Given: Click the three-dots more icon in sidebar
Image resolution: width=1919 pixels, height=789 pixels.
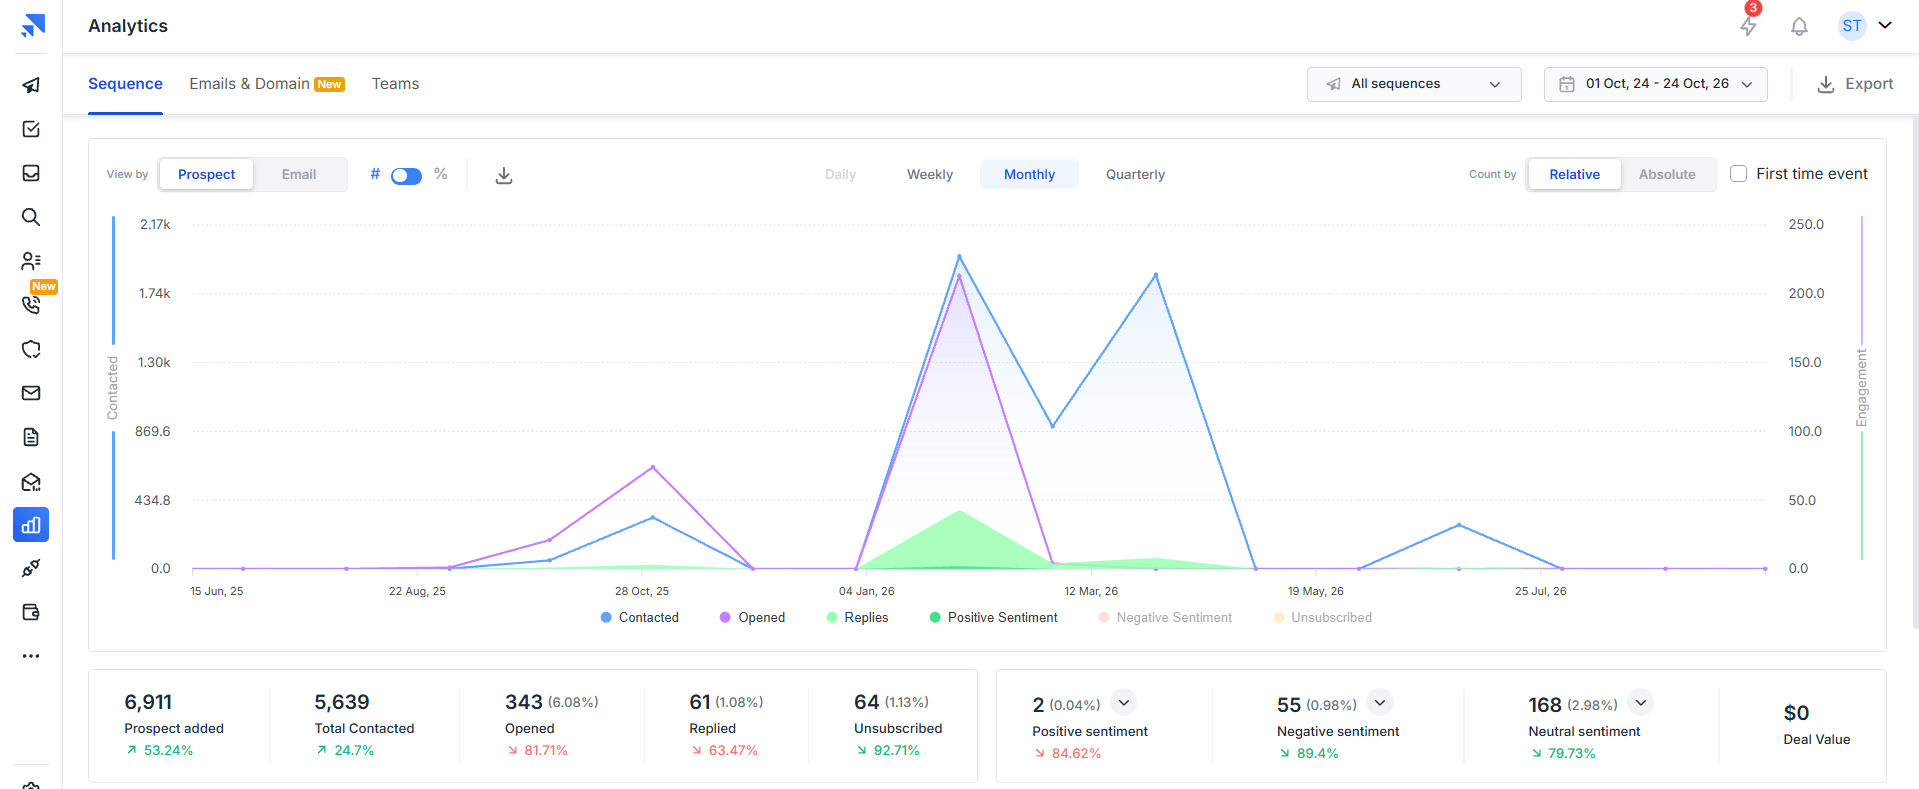Looking at the screenshot, I should 31,656.
